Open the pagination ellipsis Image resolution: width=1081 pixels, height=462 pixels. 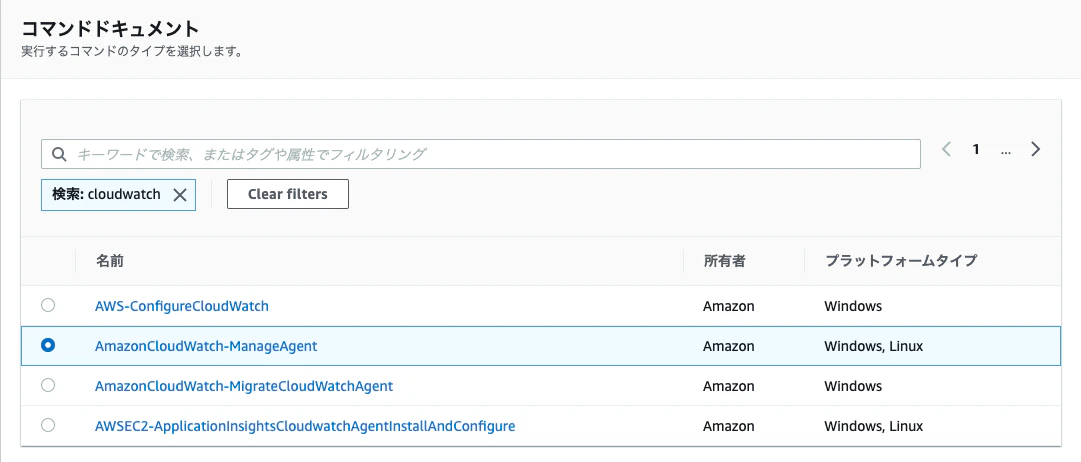1005,150
